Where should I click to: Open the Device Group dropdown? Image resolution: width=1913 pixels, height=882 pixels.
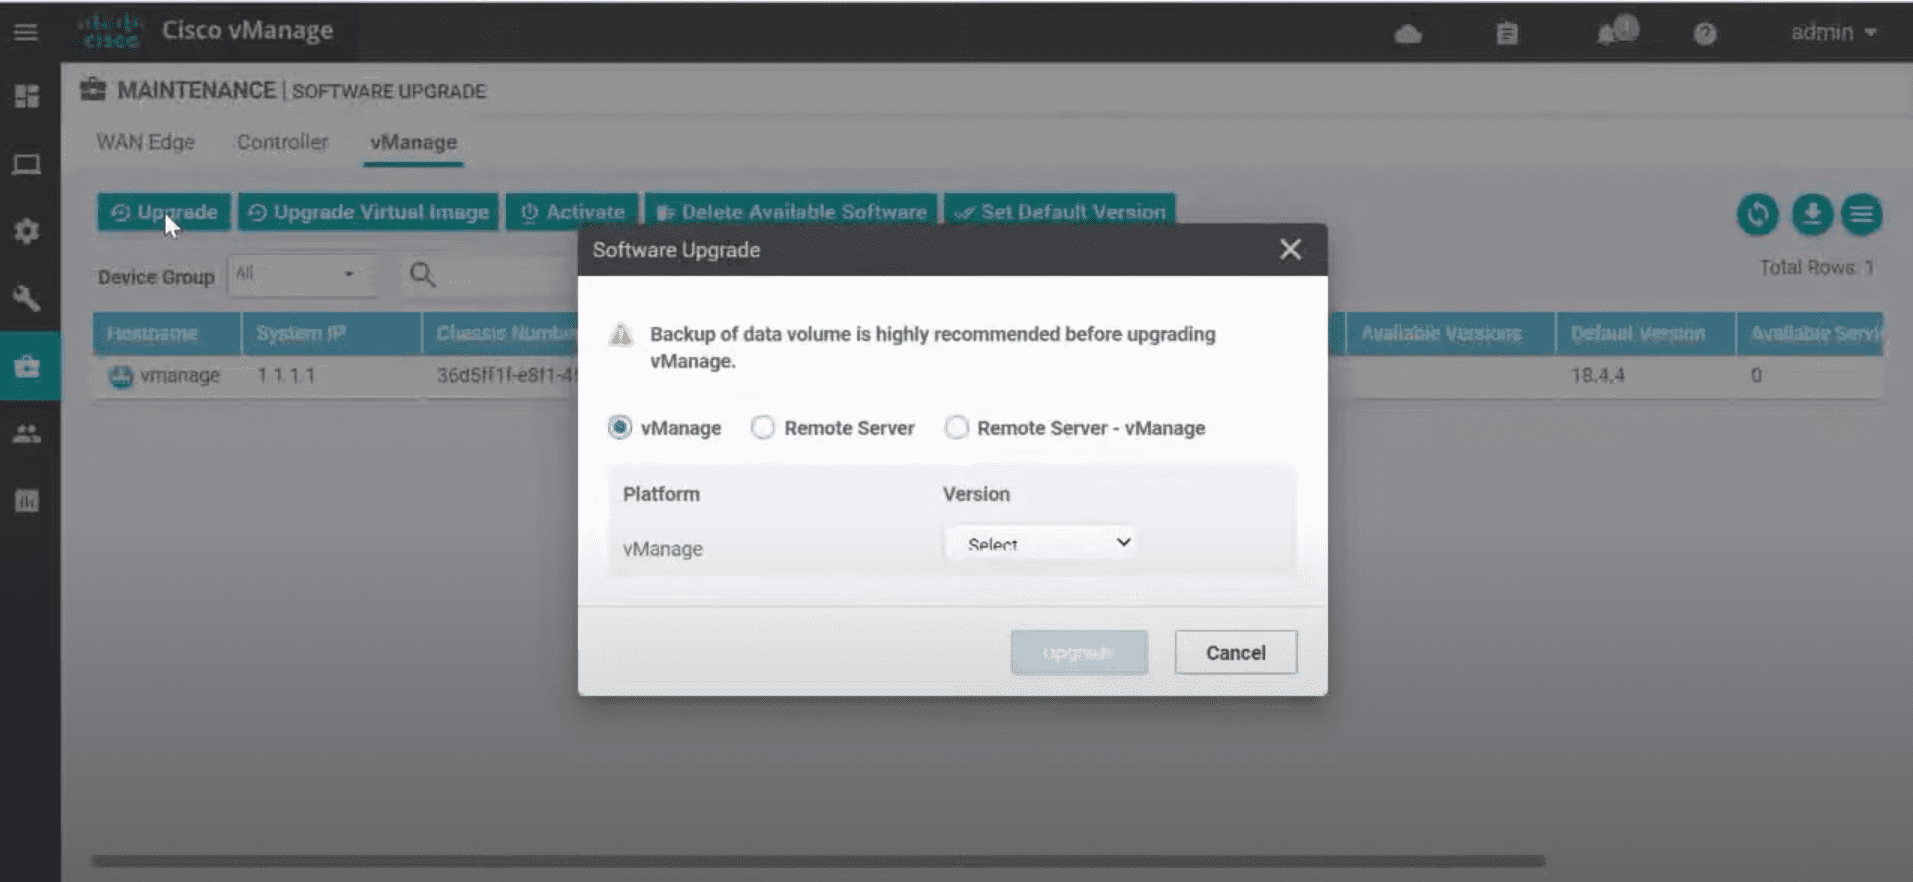coord(302,274)
